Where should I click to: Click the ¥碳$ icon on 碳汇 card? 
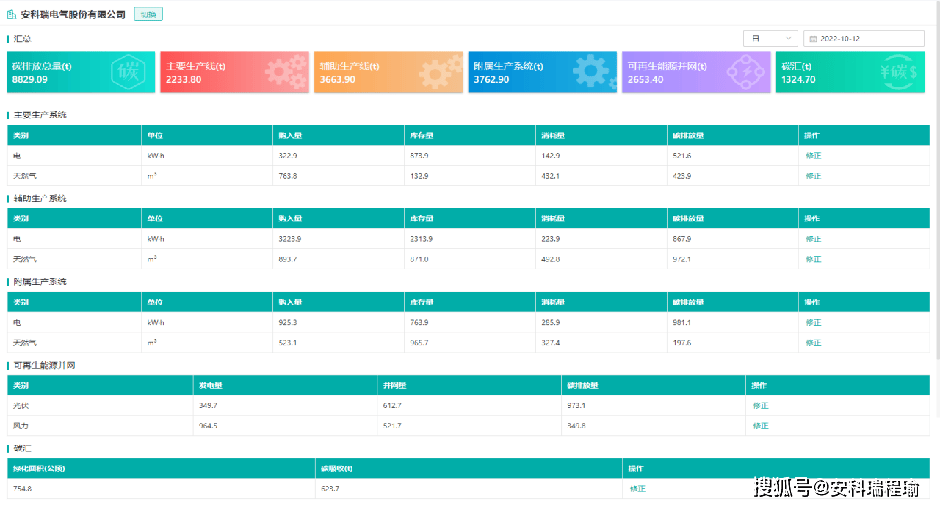coord(898,72)
